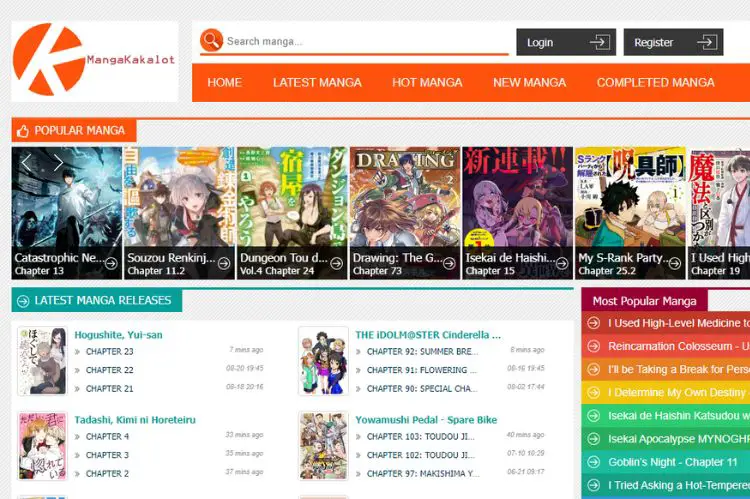Screen dimensions: 750x499
Task: Open the Hogushite, Yui-san title link
Action: tap(118, 335)
